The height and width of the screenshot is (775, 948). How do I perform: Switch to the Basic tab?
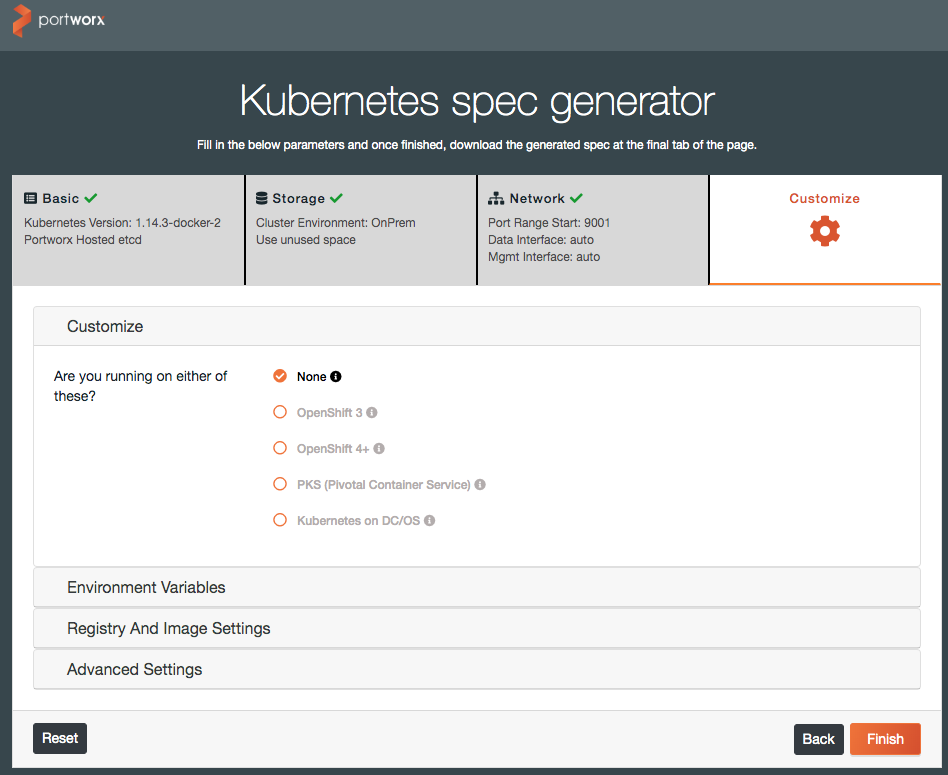pyautogui.click(x=128, y=230)
